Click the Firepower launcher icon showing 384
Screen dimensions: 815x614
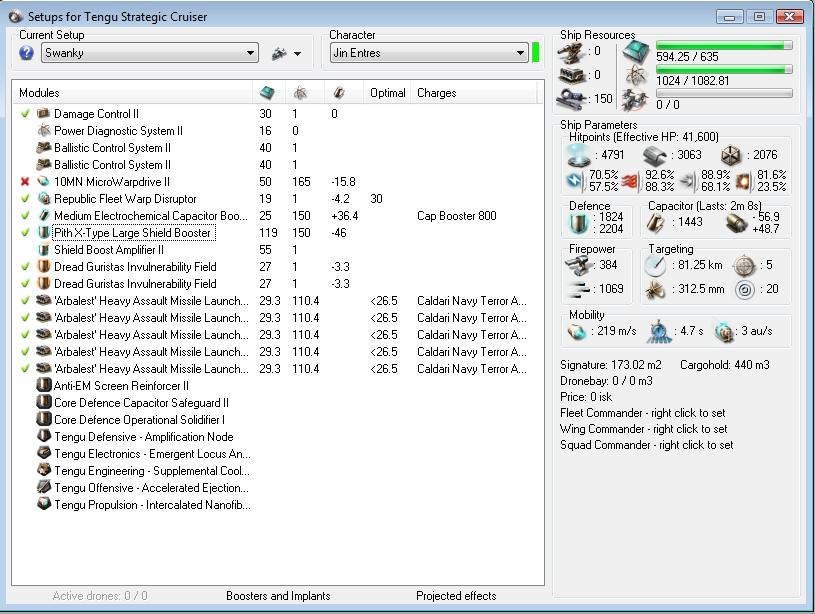point(579,265)
